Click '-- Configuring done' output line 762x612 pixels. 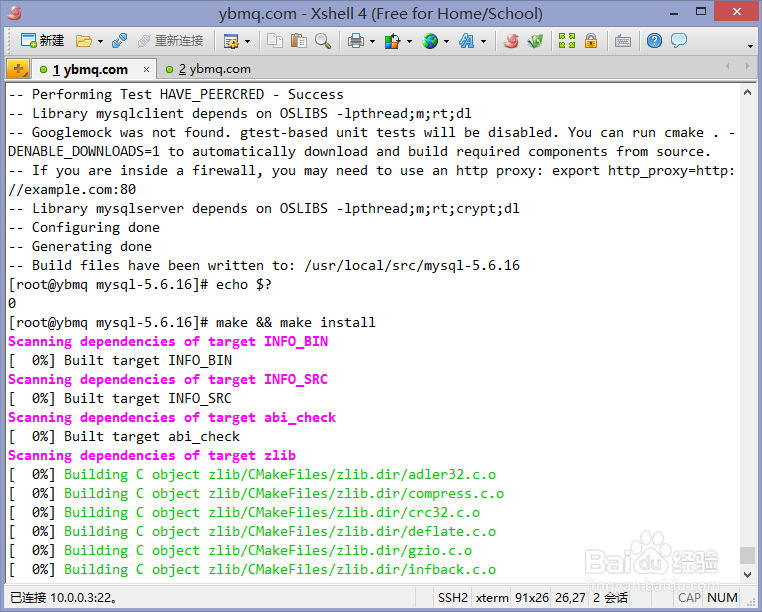[x=84, y=227]
